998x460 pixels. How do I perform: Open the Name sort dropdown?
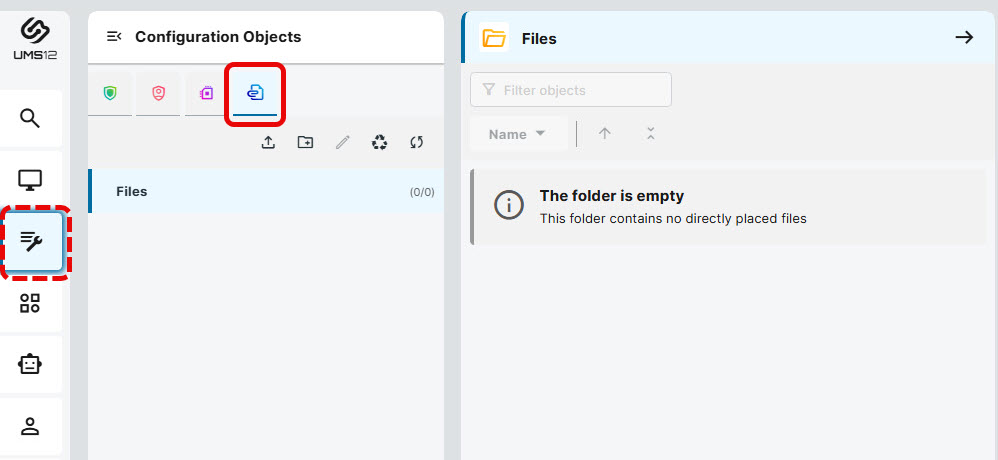518,134
